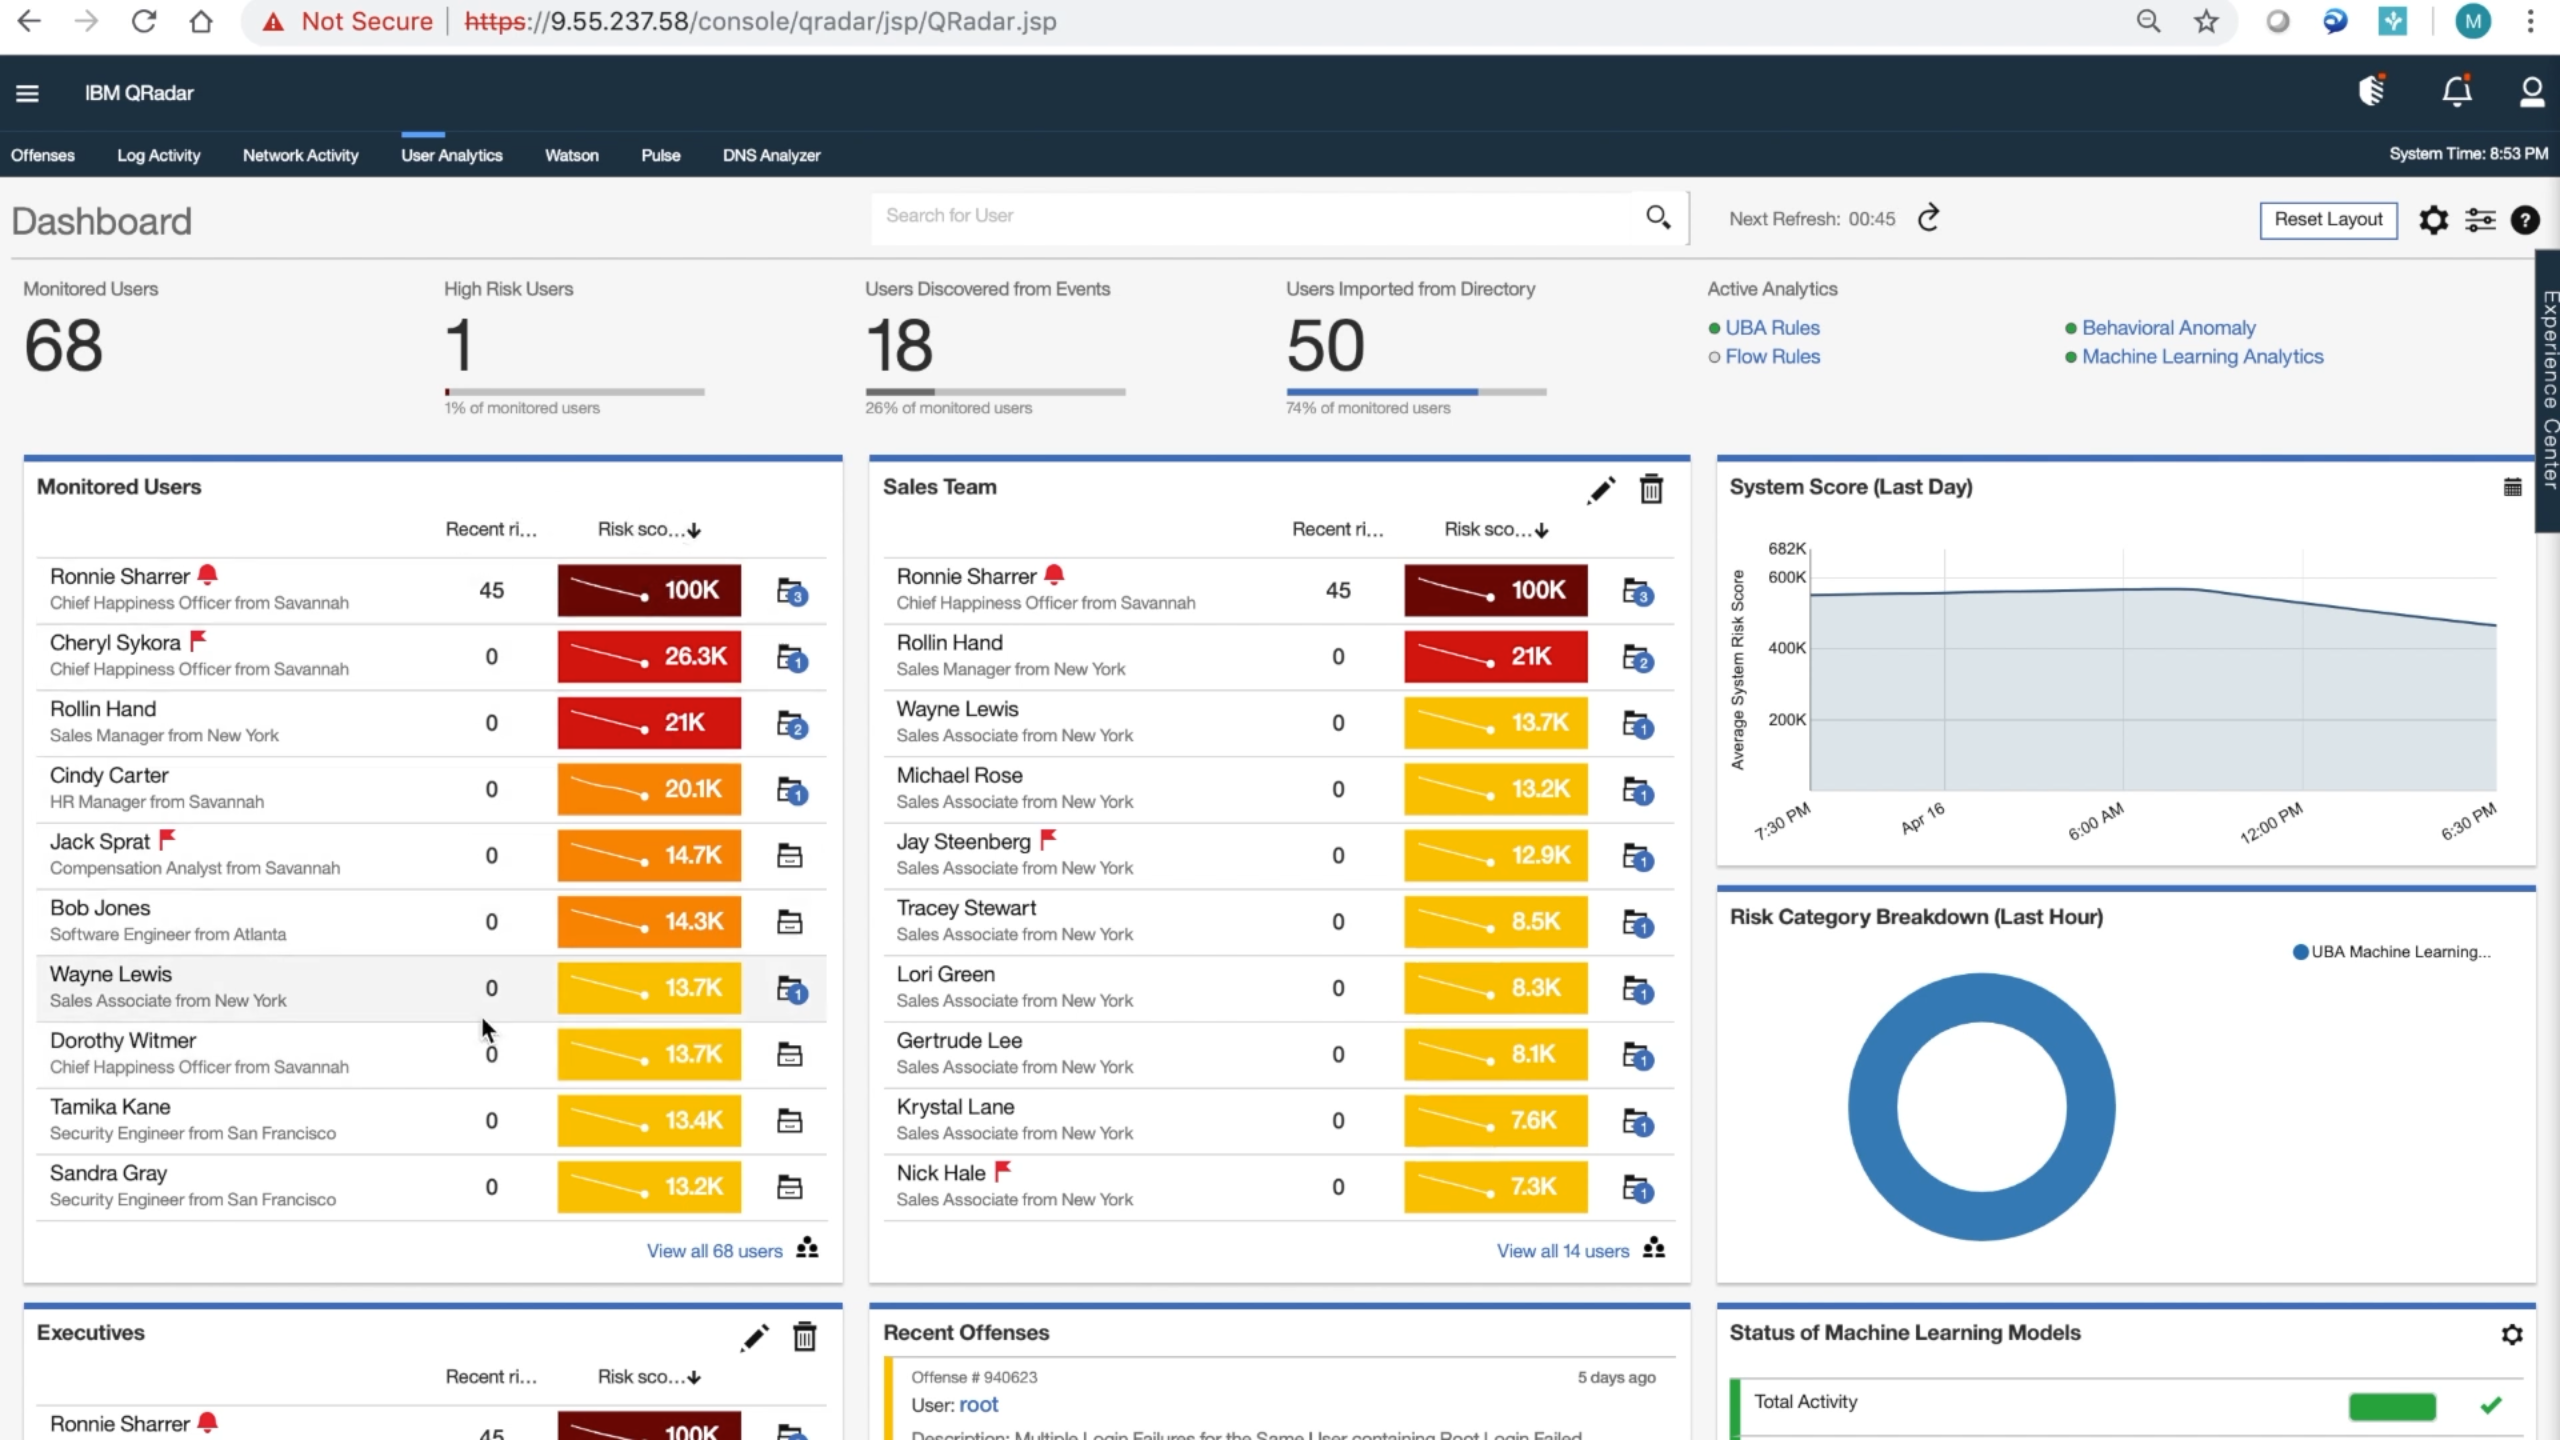Screen dimensions: 2560x1440
Task: Toggle Flow Rules analytics status
Action: (x=1772, y=357)
